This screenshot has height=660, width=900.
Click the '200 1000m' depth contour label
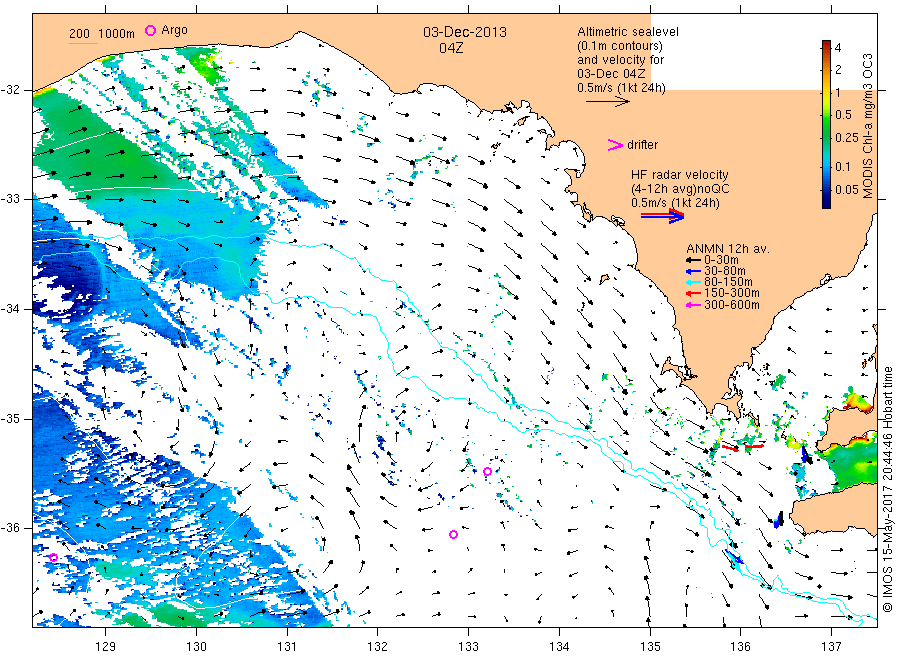click(102, 33)
